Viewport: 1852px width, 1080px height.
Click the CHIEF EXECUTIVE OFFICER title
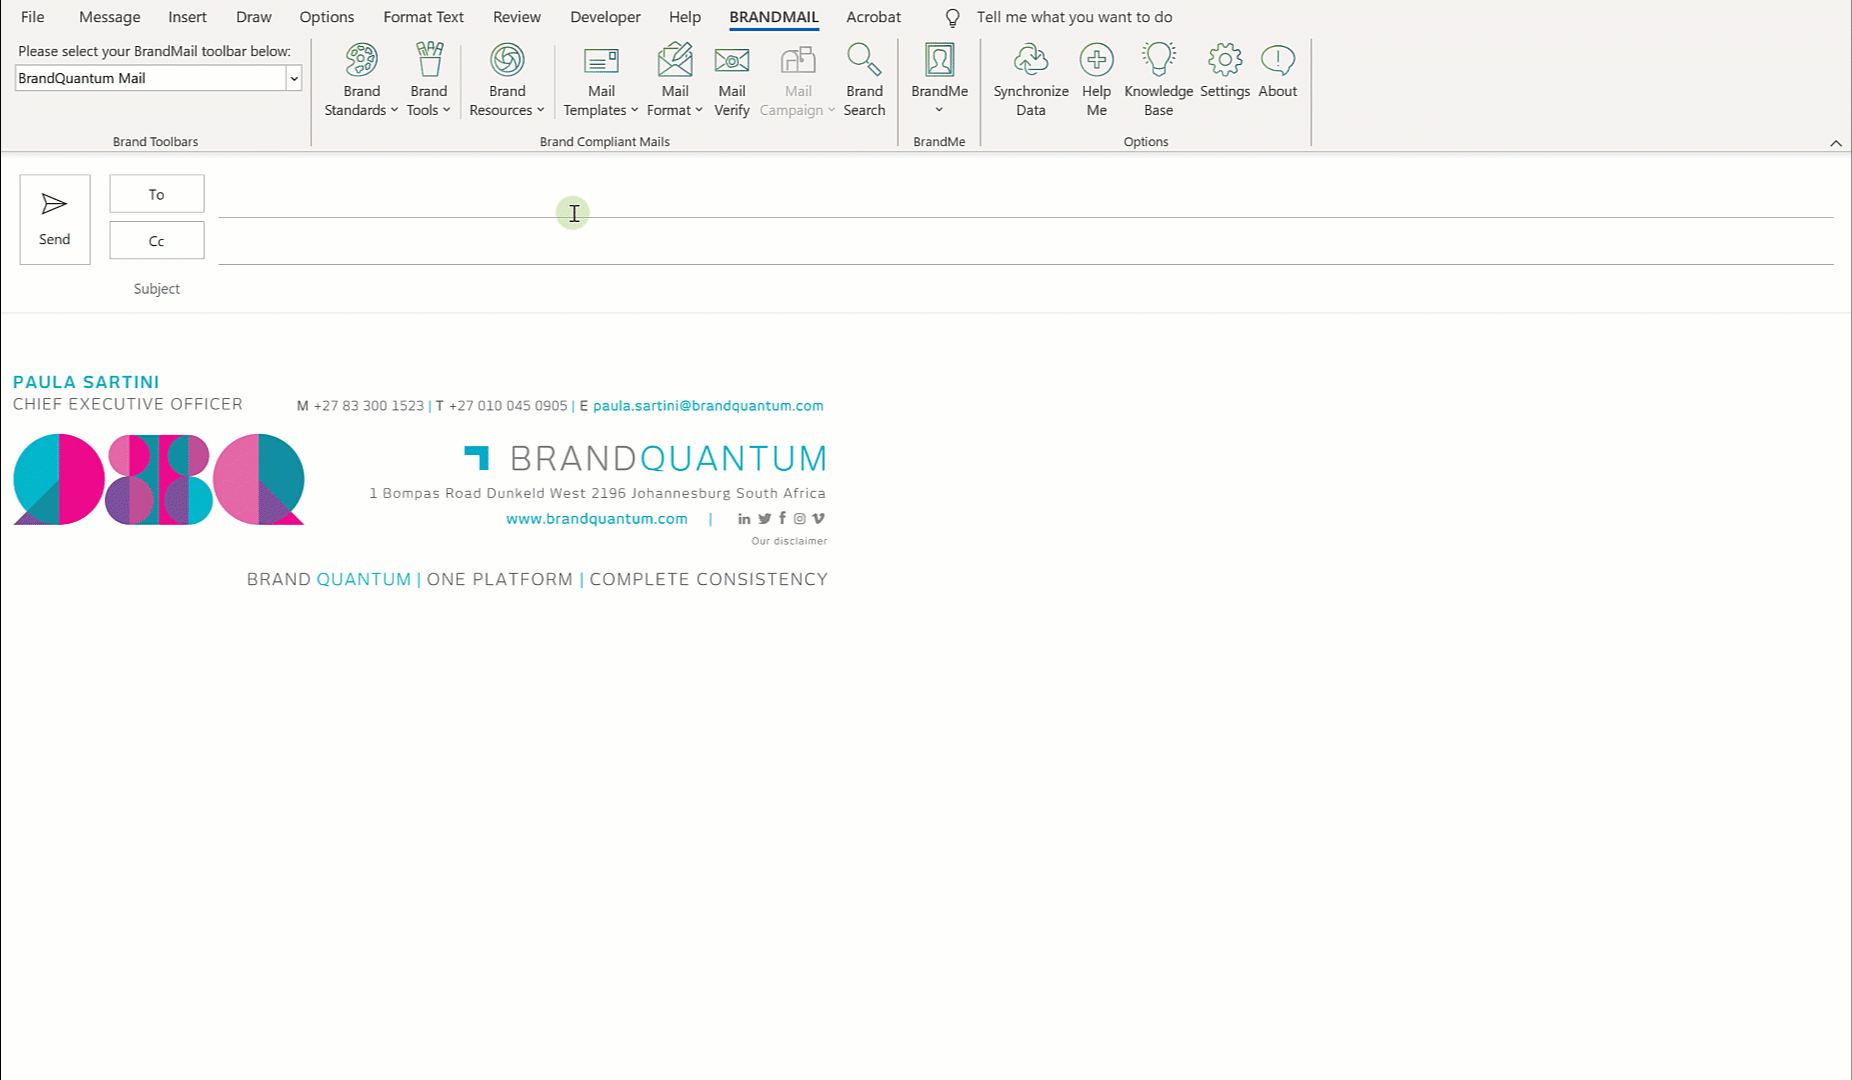coord(128,404)
